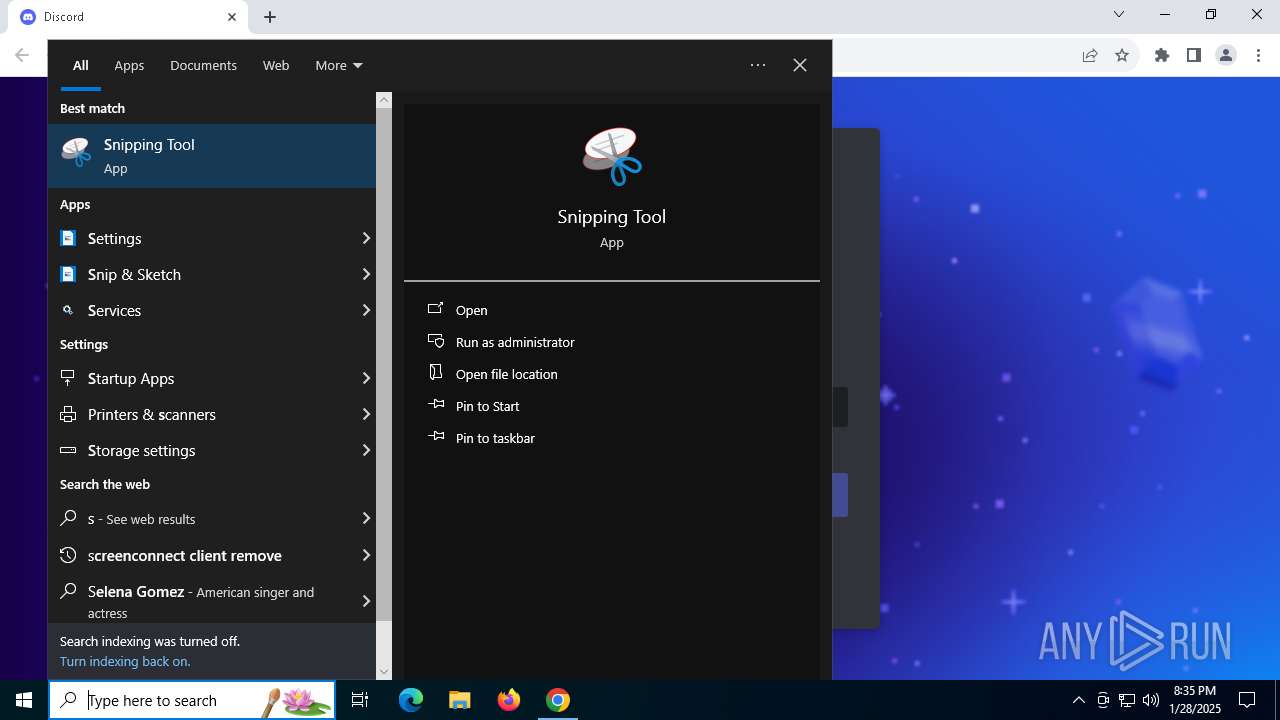Image resolution: width=1280 pixels, height=720 pixels.
Task: Open Chrome's tab search dropdown arrow
Action: (1119, 15)
